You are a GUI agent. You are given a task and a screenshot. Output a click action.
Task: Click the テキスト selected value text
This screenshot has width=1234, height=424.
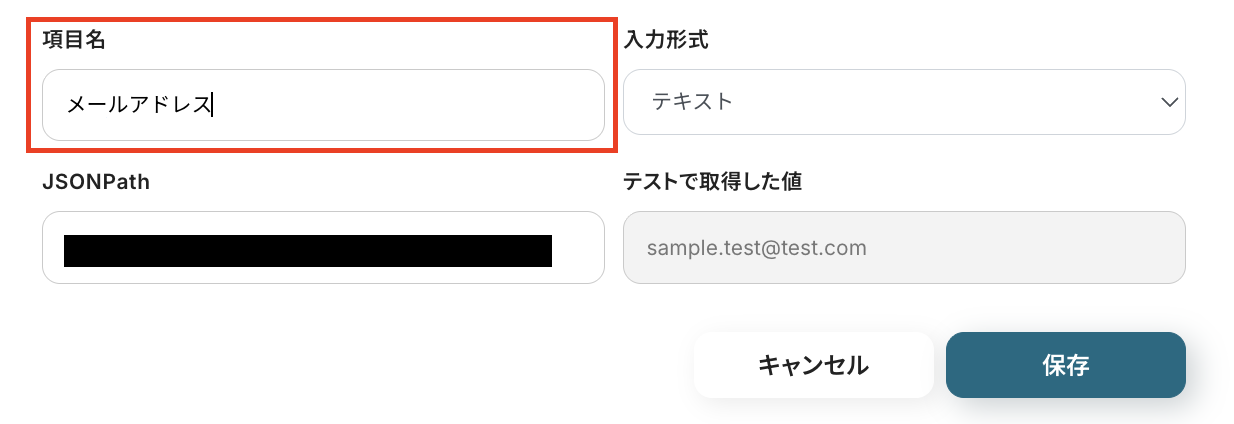(692, 102)
